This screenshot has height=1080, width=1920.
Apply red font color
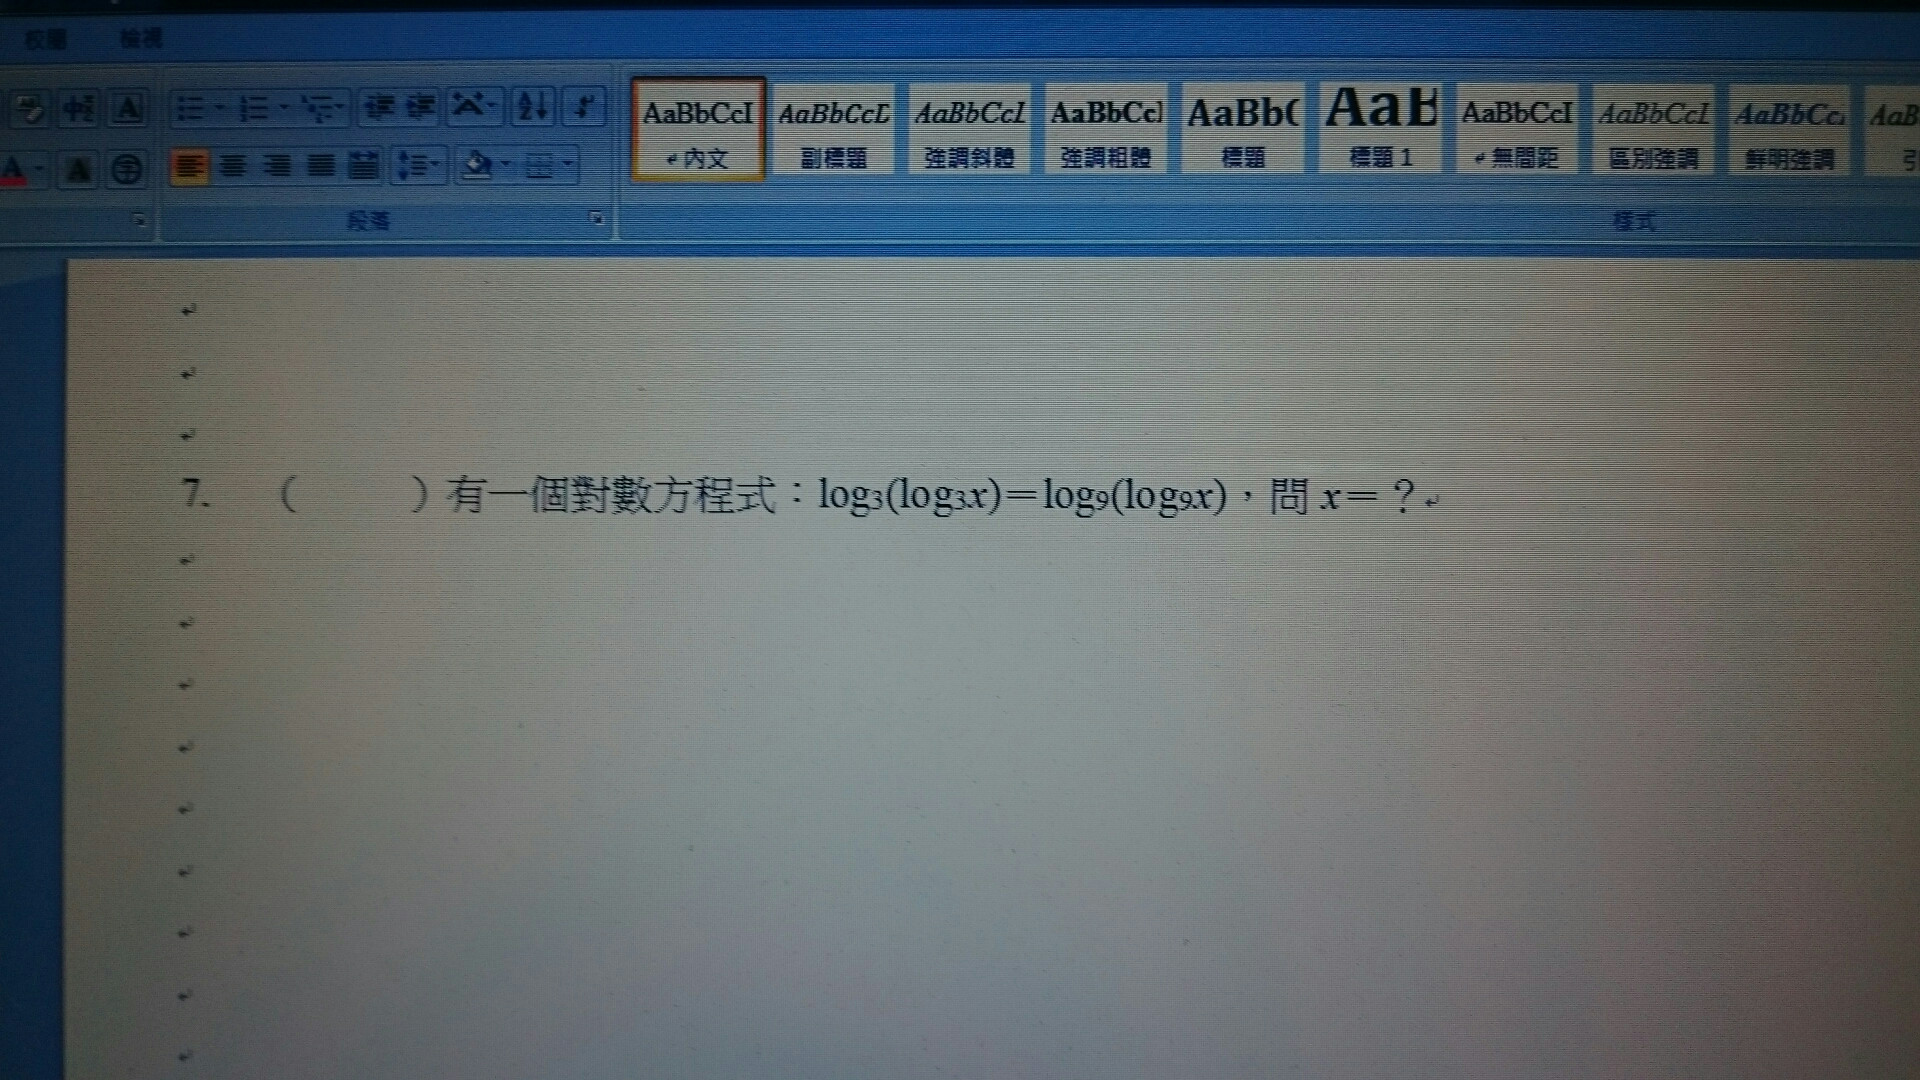tap(13, 169)
